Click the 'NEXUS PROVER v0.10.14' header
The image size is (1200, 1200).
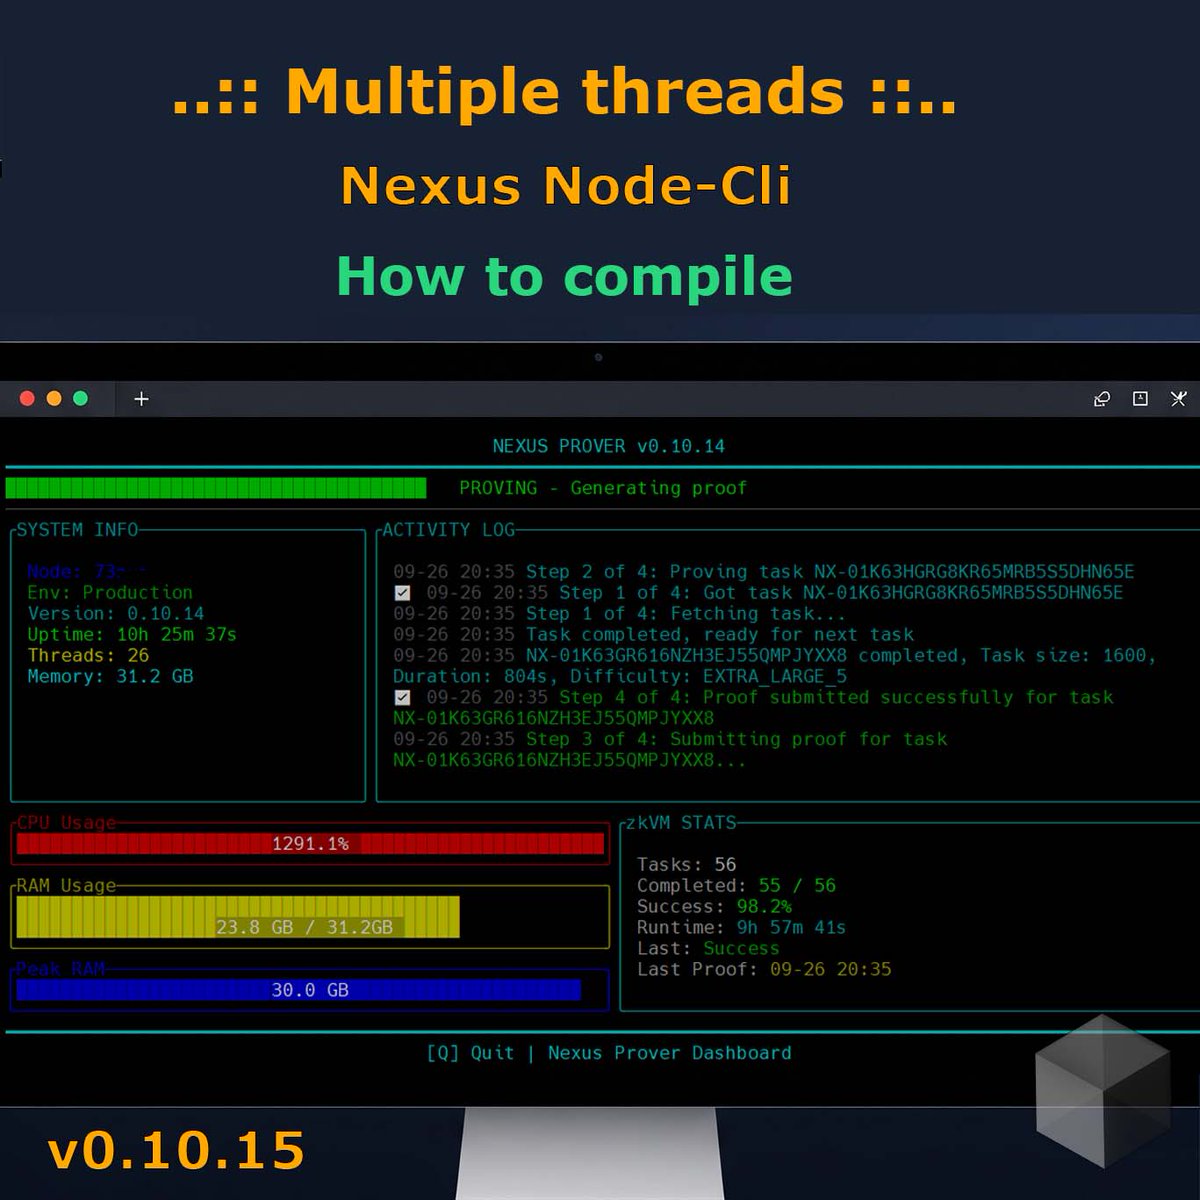pos(608,446)
